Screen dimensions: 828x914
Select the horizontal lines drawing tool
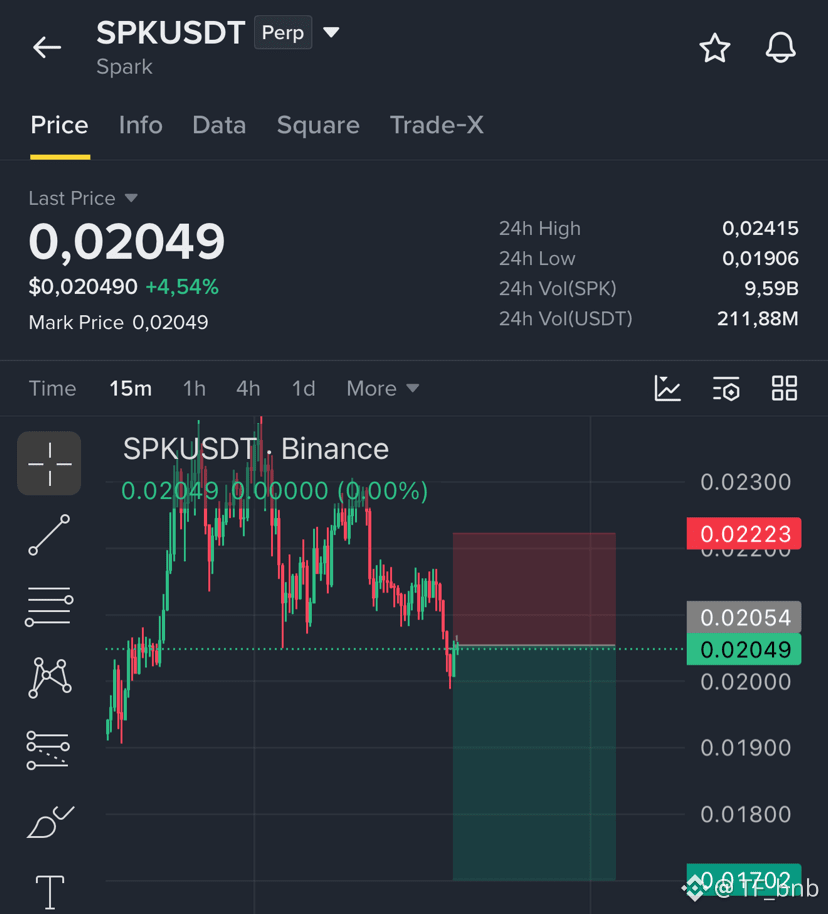pos(50,607)
